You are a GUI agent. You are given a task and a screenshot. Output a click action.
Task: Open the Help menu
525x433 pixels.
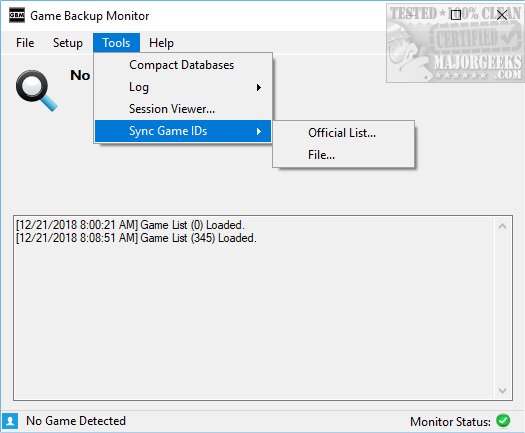click(x=161, y=43)
